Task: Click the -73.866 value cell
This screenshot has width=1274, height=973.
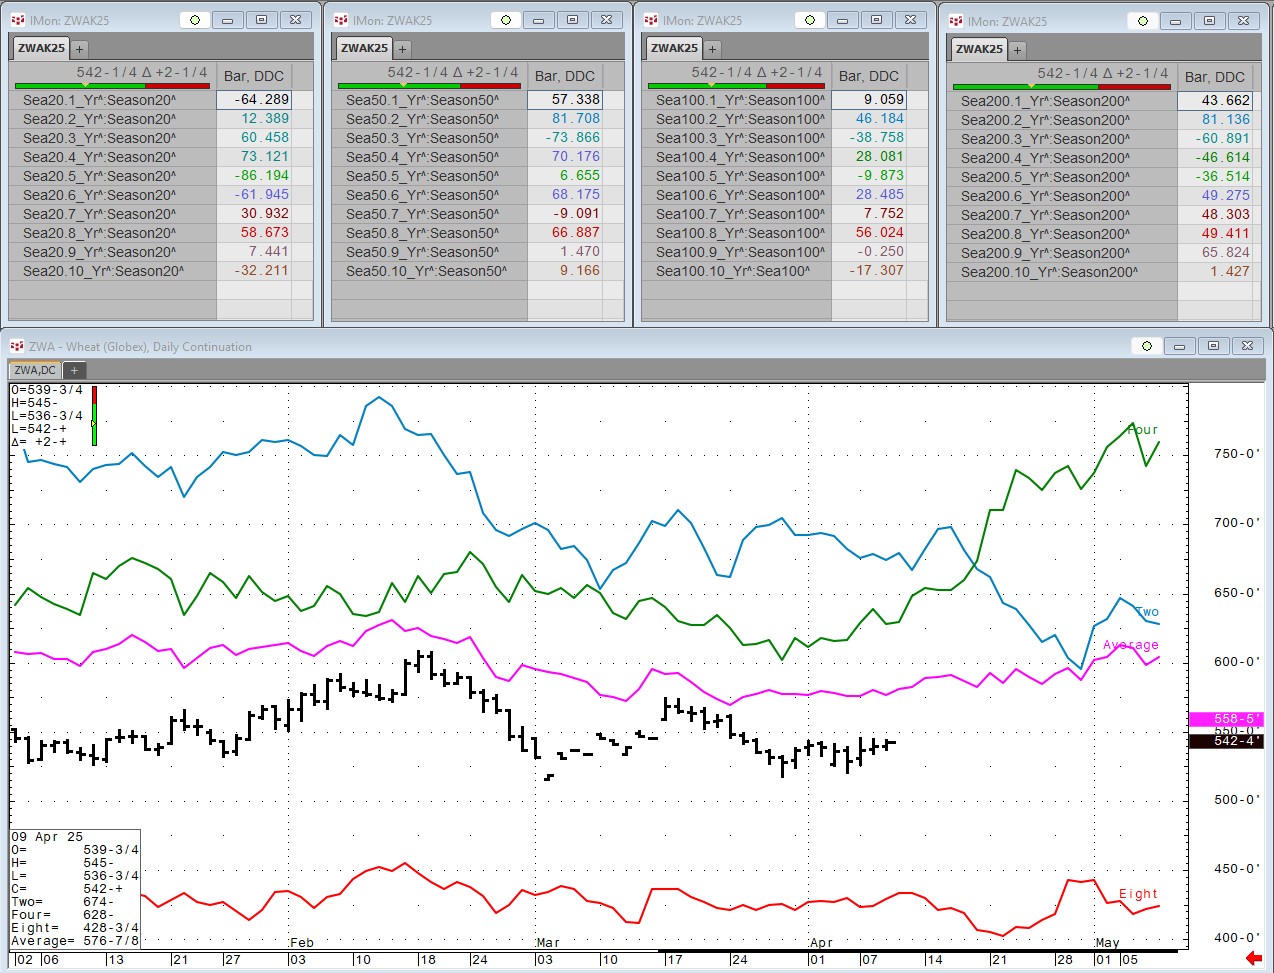Action: click(x=565, y=138)
